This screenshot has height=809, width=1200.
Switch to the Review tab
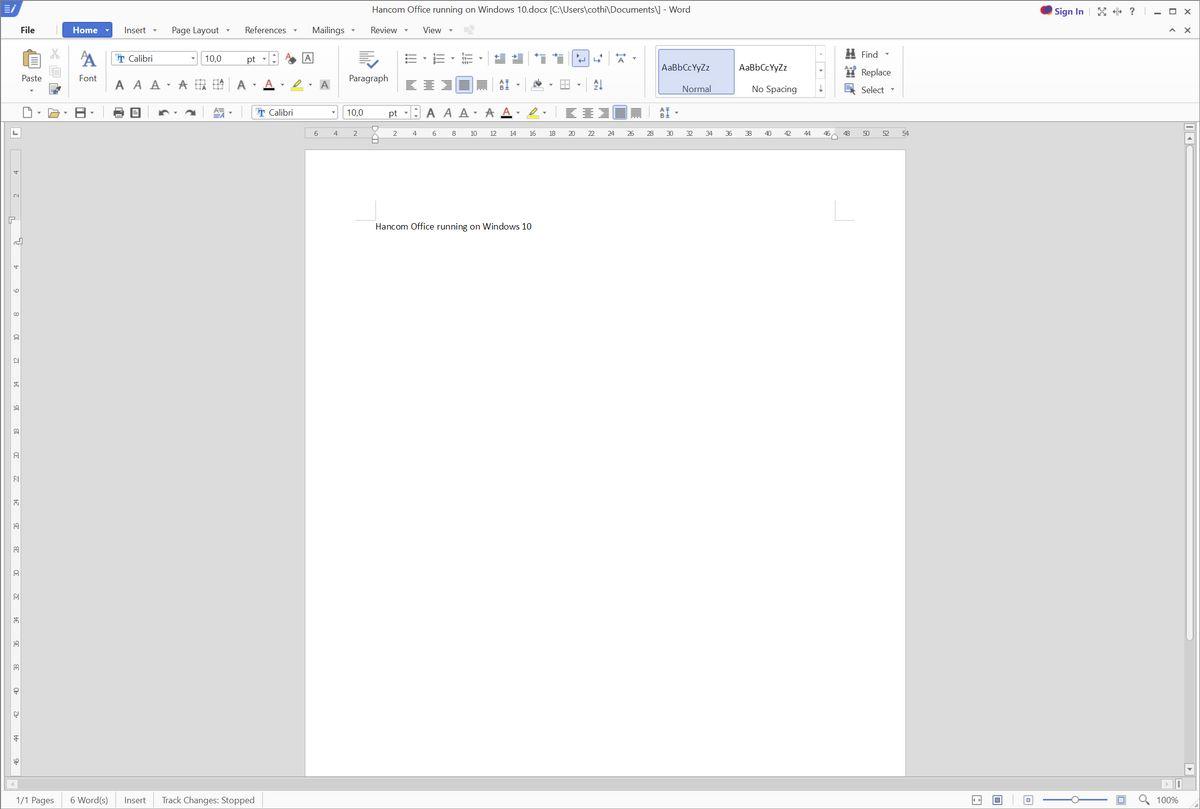point(384,30)
